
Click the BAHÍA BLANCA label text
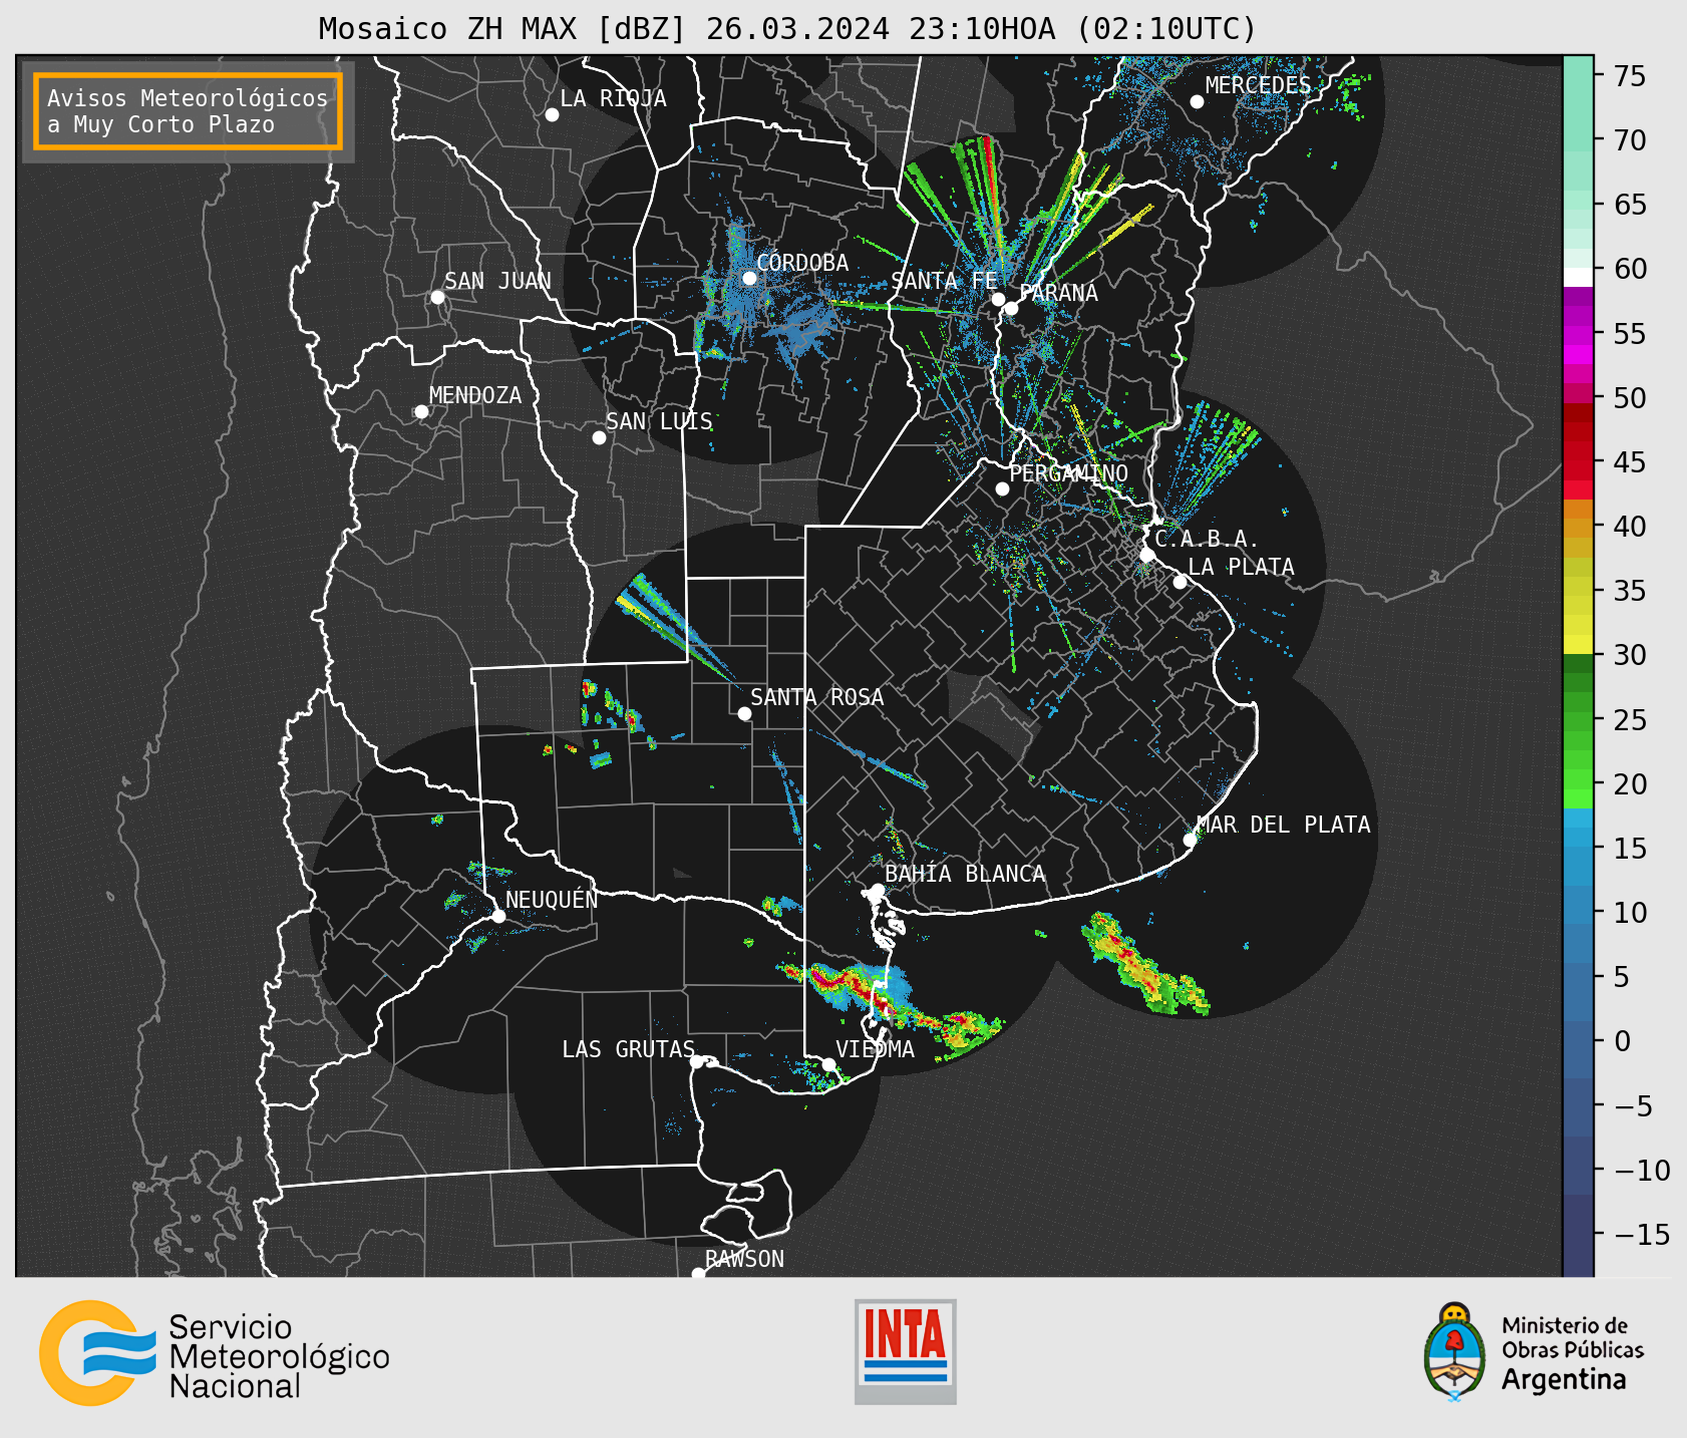965,874
